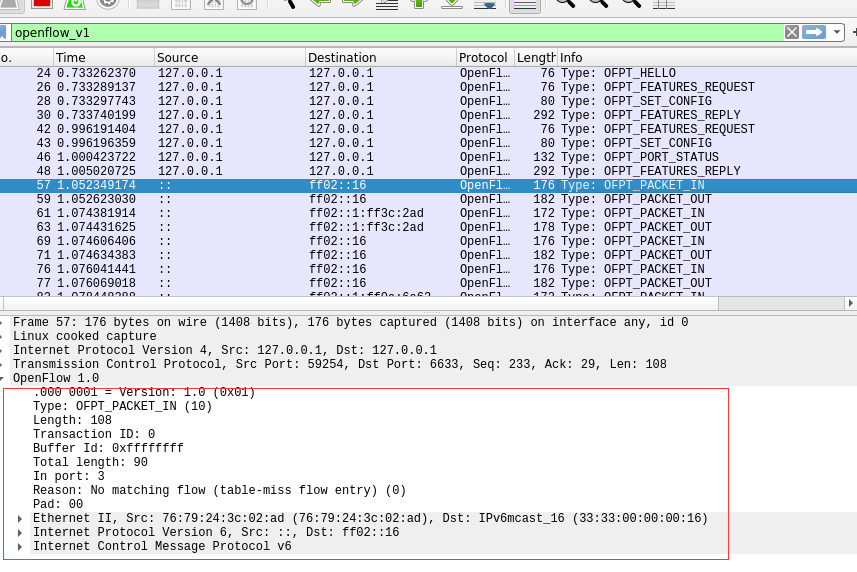
Task: Select the Internet Protocol Version 4 row
Action: click(428, 350)
